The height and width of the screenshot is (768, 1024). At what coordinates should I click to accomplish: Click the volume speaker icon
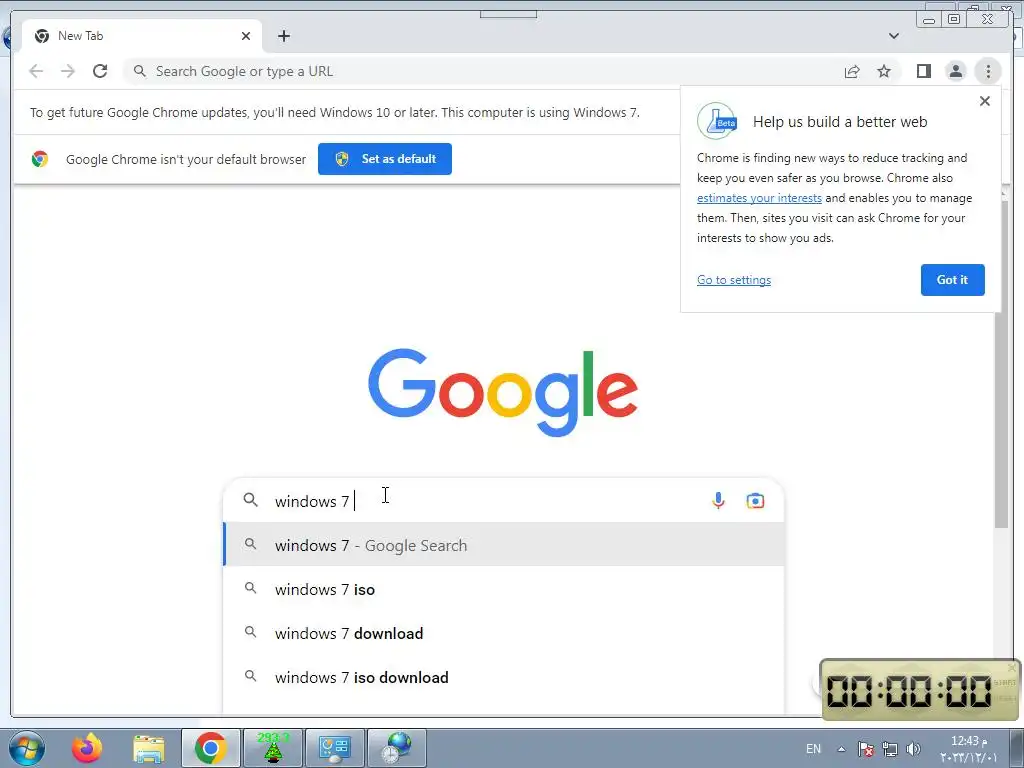tap(913, 749)
